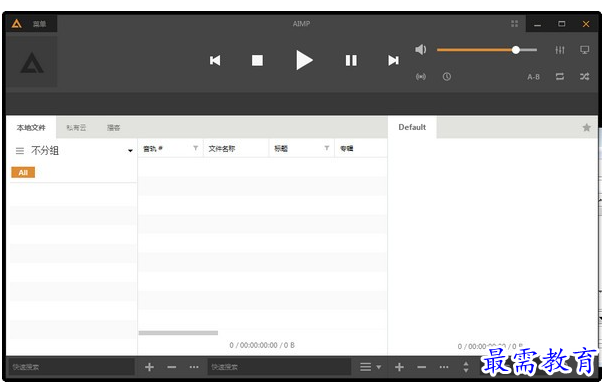Image resolution: width=605 pixels, height=392 pixels.
Task: Click the library horizontal scrollbar
Action: click(178, 333)
